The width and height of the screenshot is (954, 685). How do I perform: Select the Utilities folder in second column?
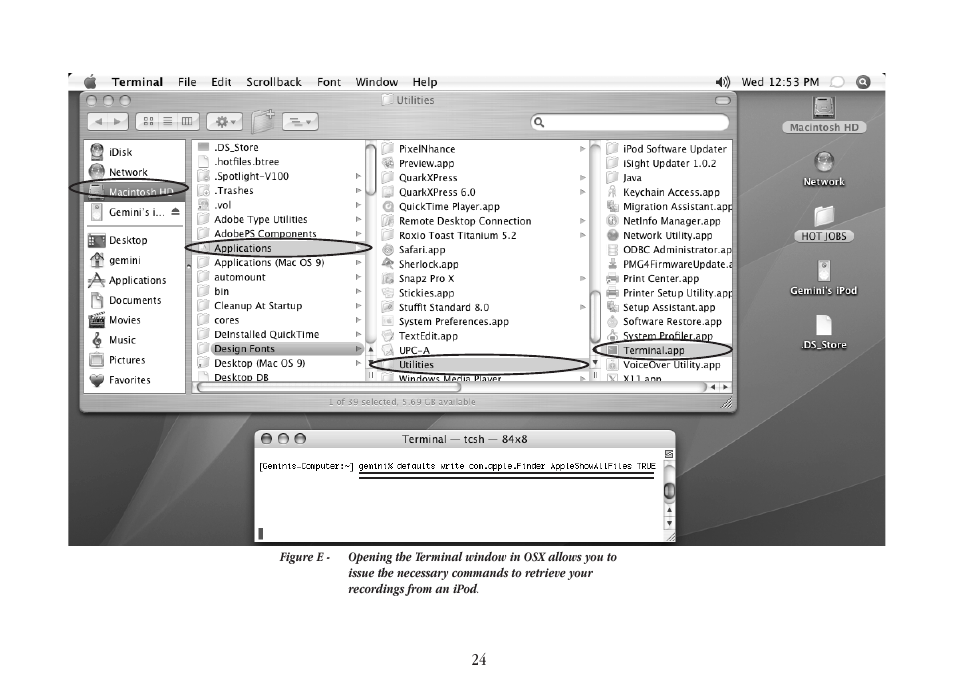tap(484, 365)
